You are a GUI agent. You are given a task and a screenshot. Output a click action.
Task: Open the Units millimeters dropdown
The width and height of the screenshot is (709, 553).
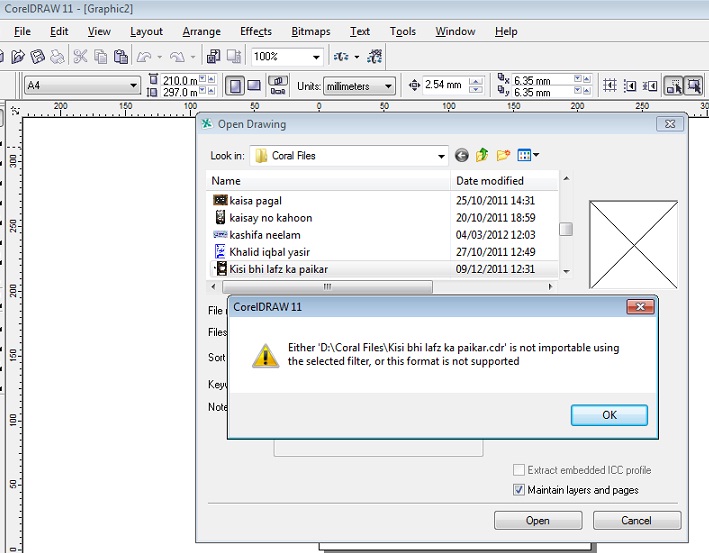tap(388, 86)
